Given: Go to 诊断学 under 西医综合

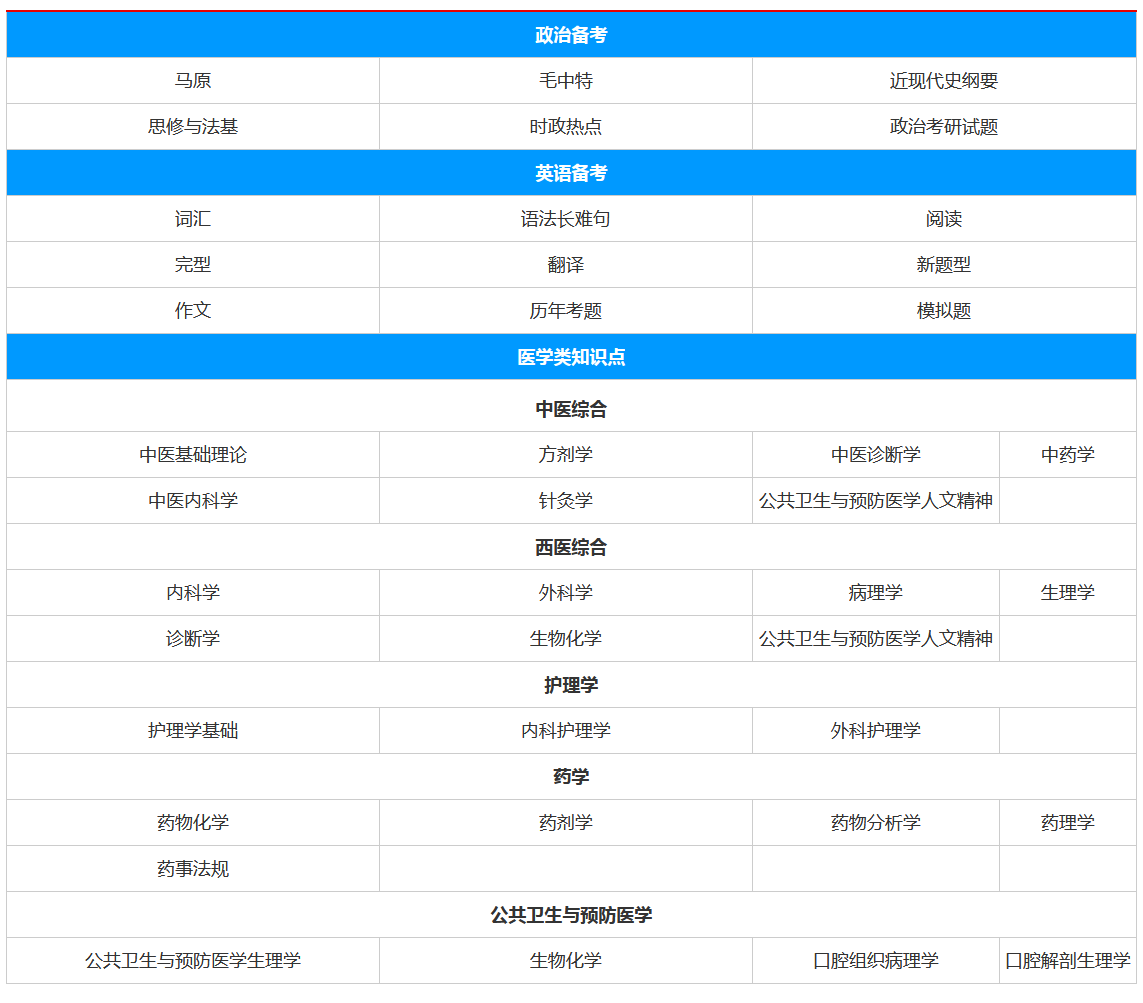Looking at the screenshot, I should coord(193,639).
